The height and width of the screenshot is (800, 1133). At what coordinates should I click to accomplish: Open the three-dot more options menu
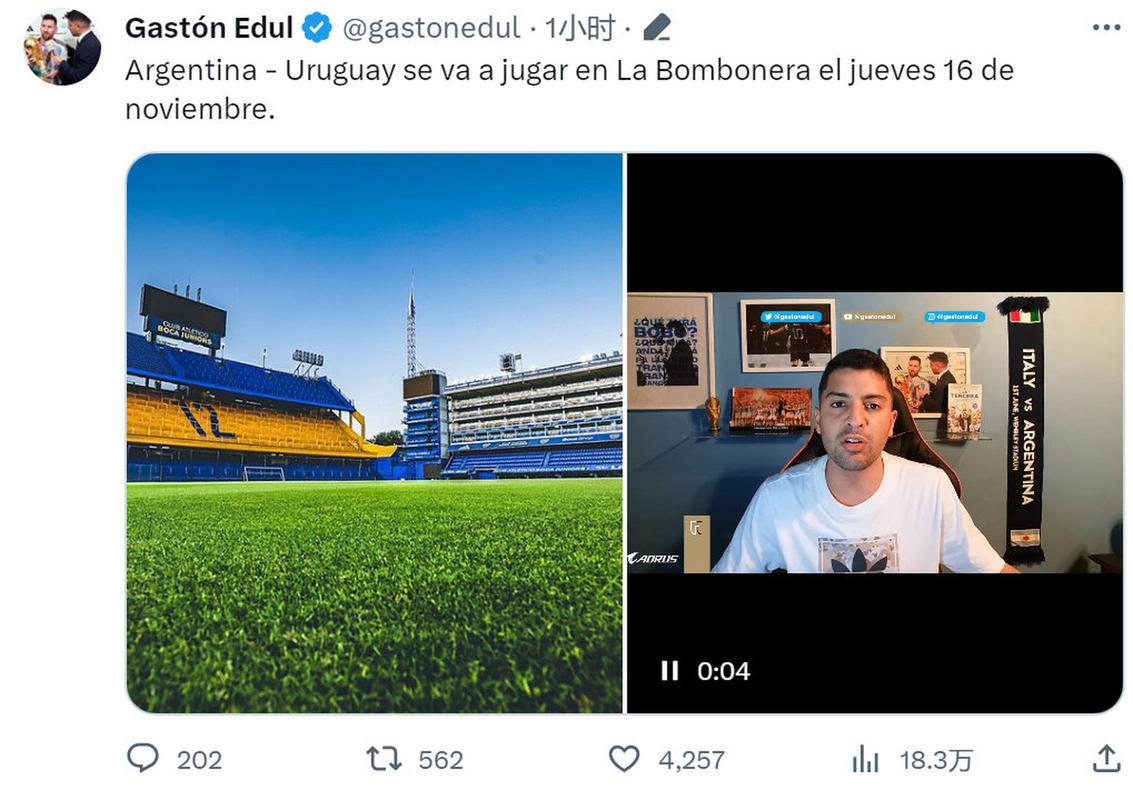click(x=1106, y=28)
